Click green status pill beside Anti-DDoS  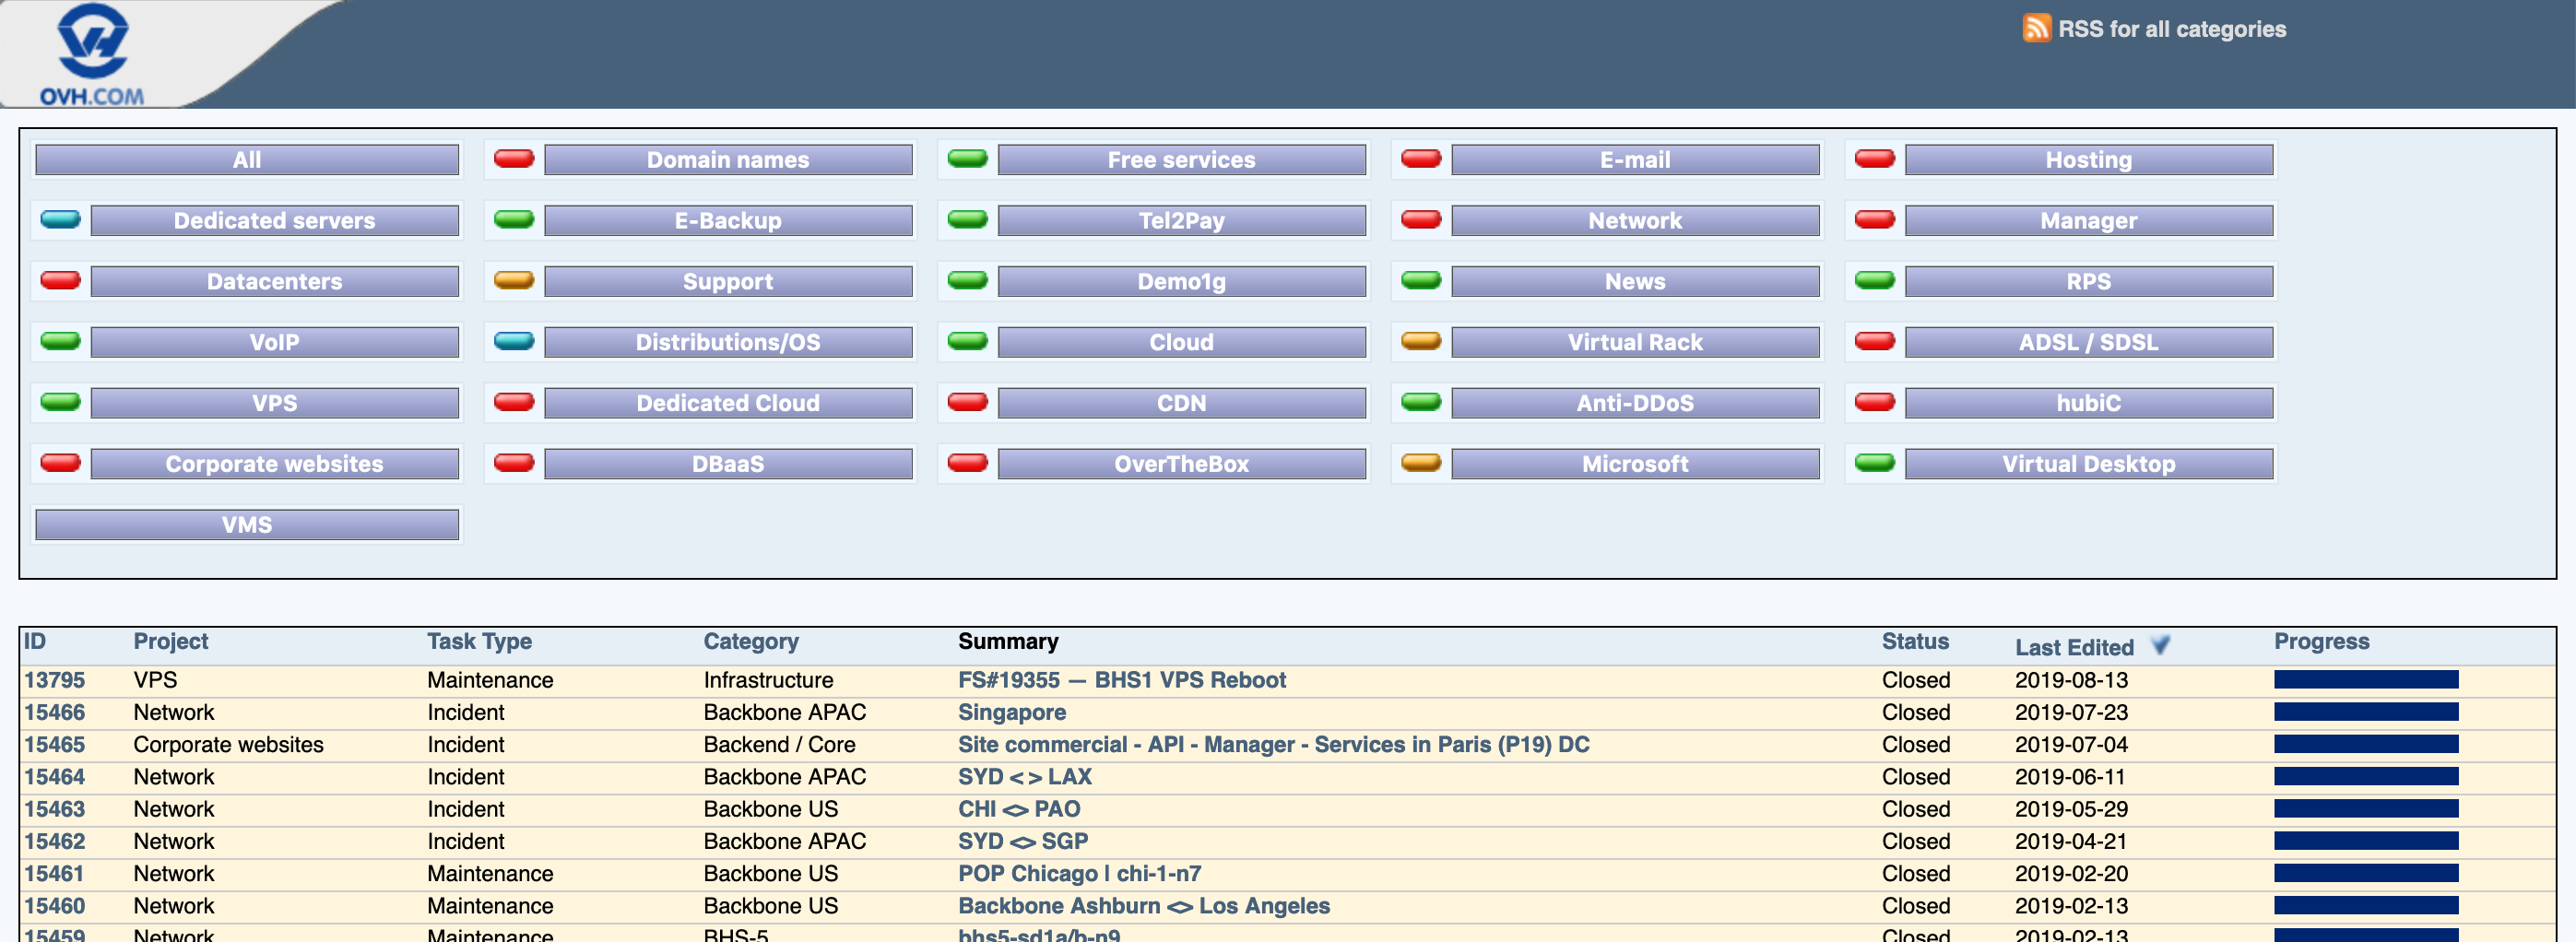tap(1420, 403)
